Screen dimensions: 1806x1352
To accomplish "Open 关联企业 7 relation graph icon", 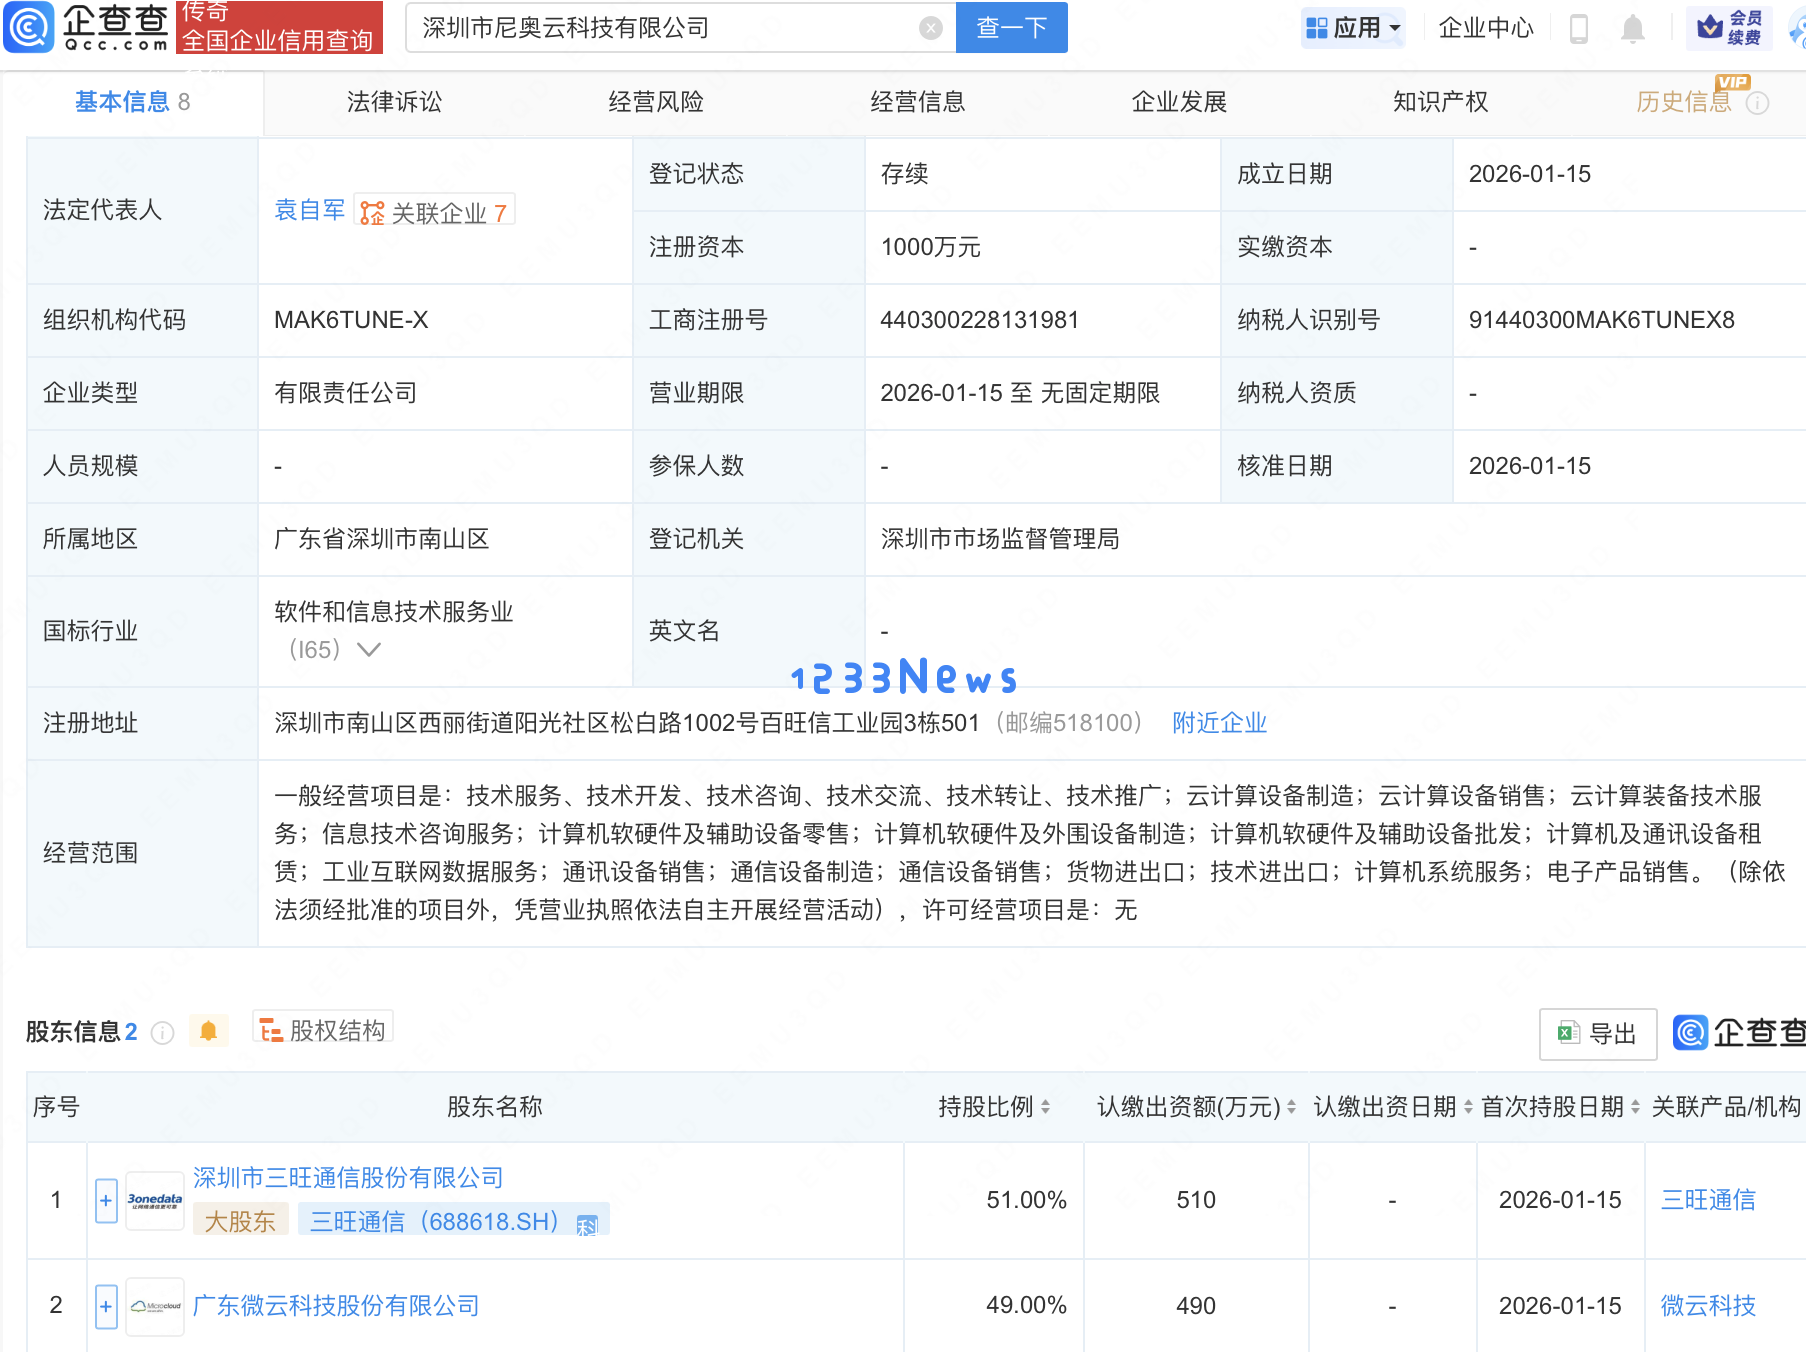I will click(x=372, y=211).
